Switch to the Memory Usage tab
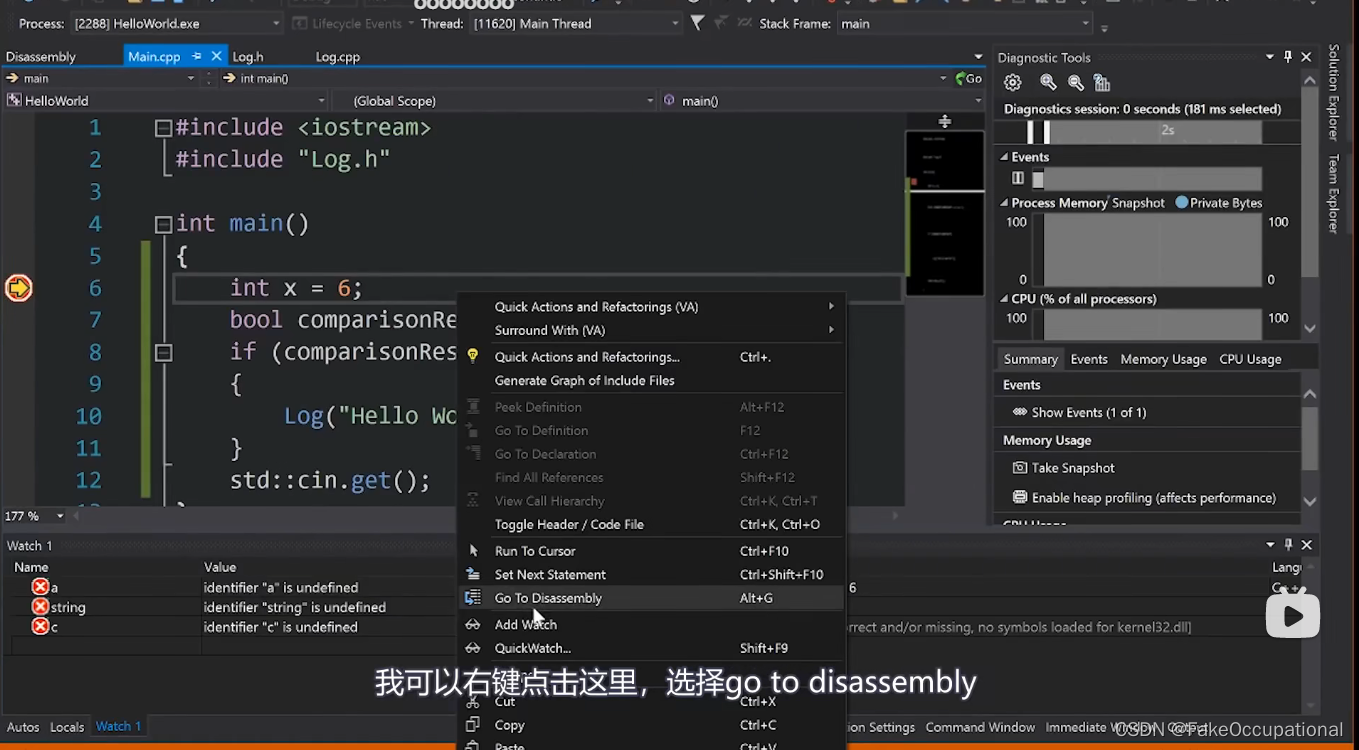 [1163, 358]
